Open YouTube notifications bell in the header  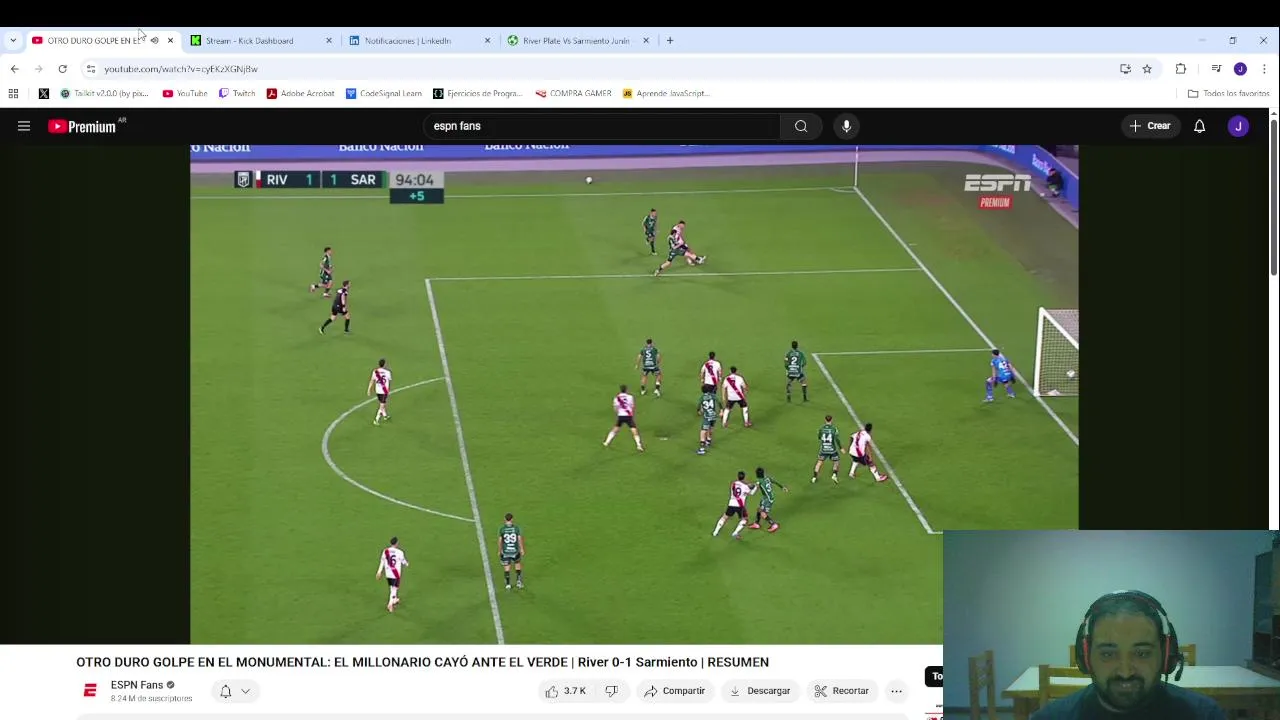[1199, 126]
